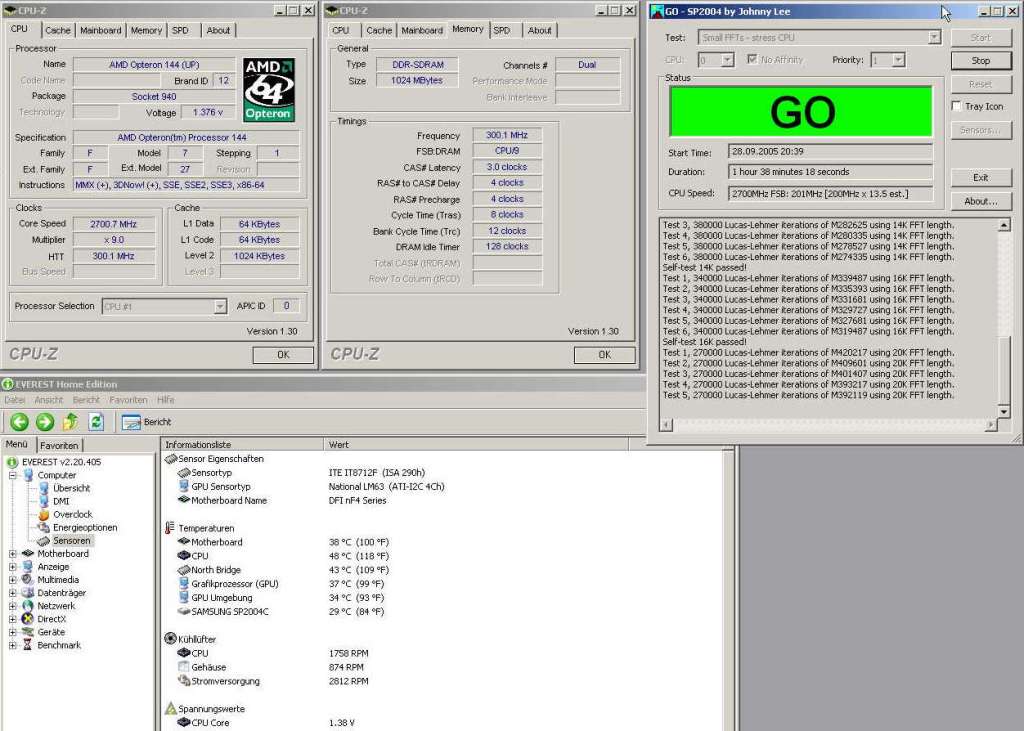Expand the Motherboard tree node
Screen dimensions: 1024x731
point(12,553)
